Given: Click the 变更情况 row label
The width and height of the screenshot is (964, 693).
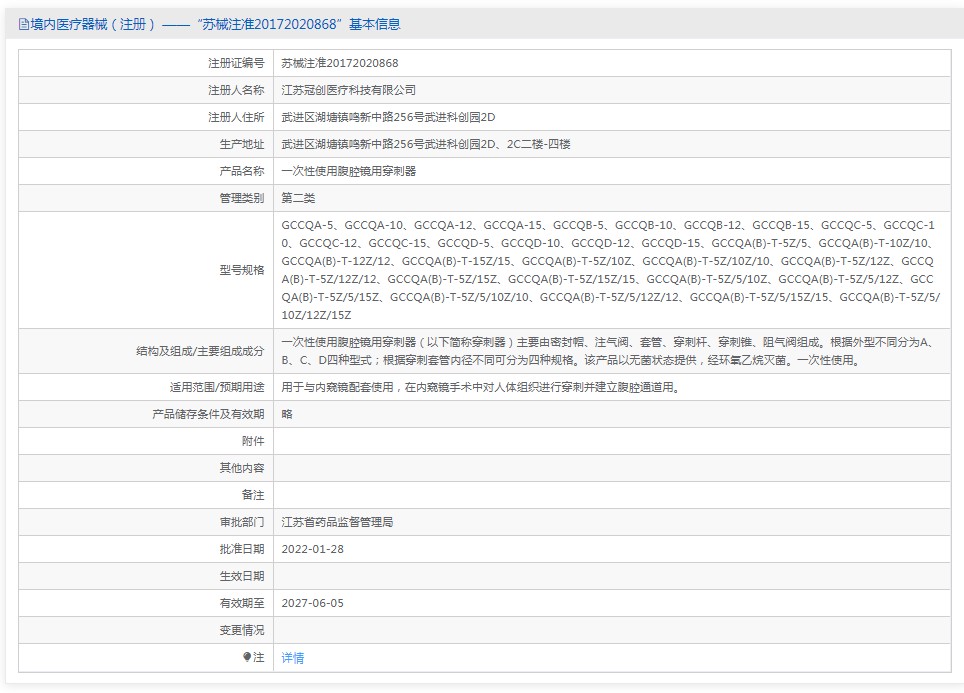Looking at the screenshot, I should click(242, 630).
